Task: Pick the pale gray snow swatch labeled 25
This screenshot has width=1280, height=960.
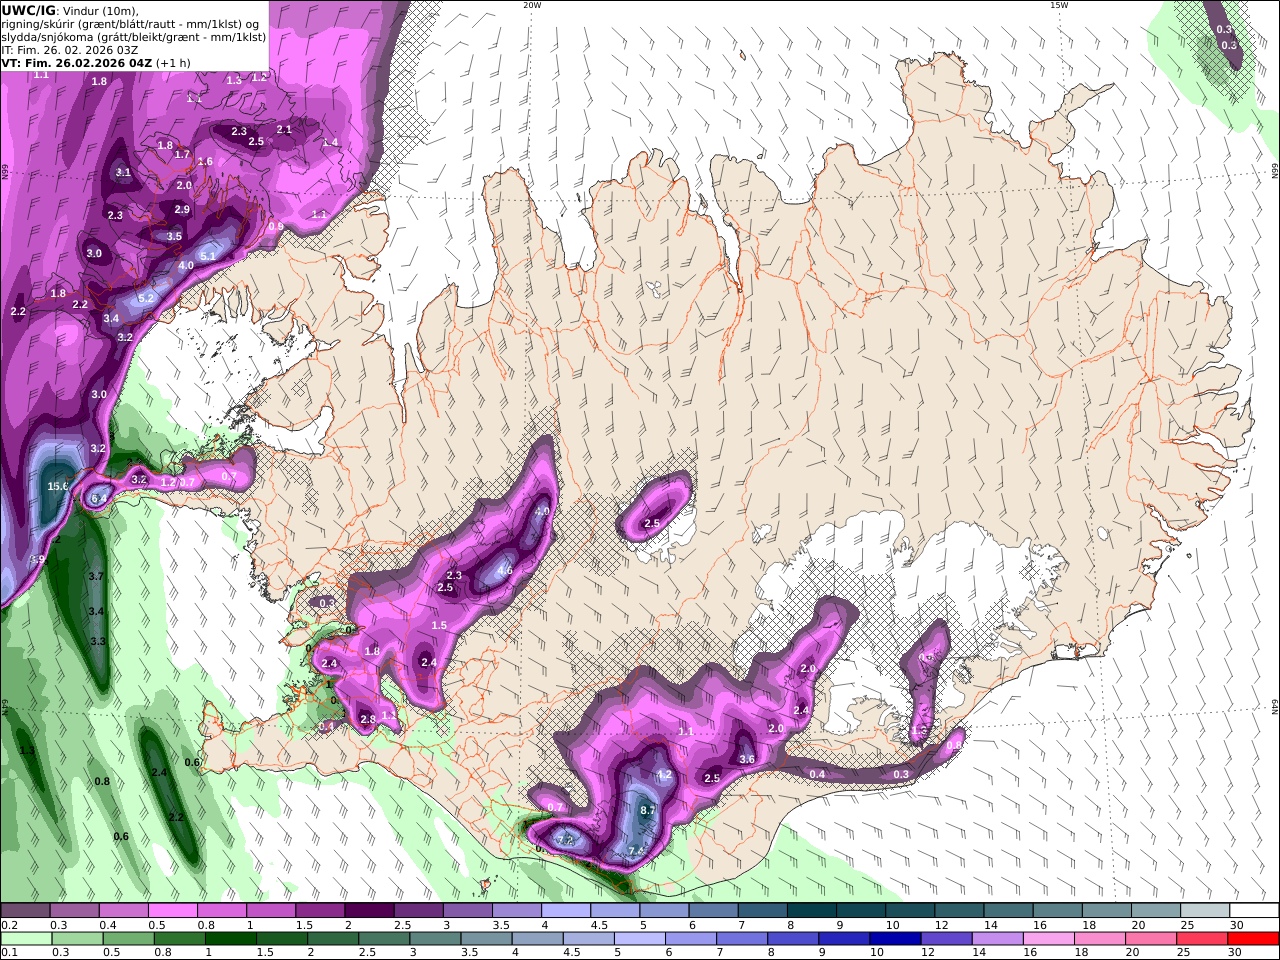Action: tap(1204, 910)
